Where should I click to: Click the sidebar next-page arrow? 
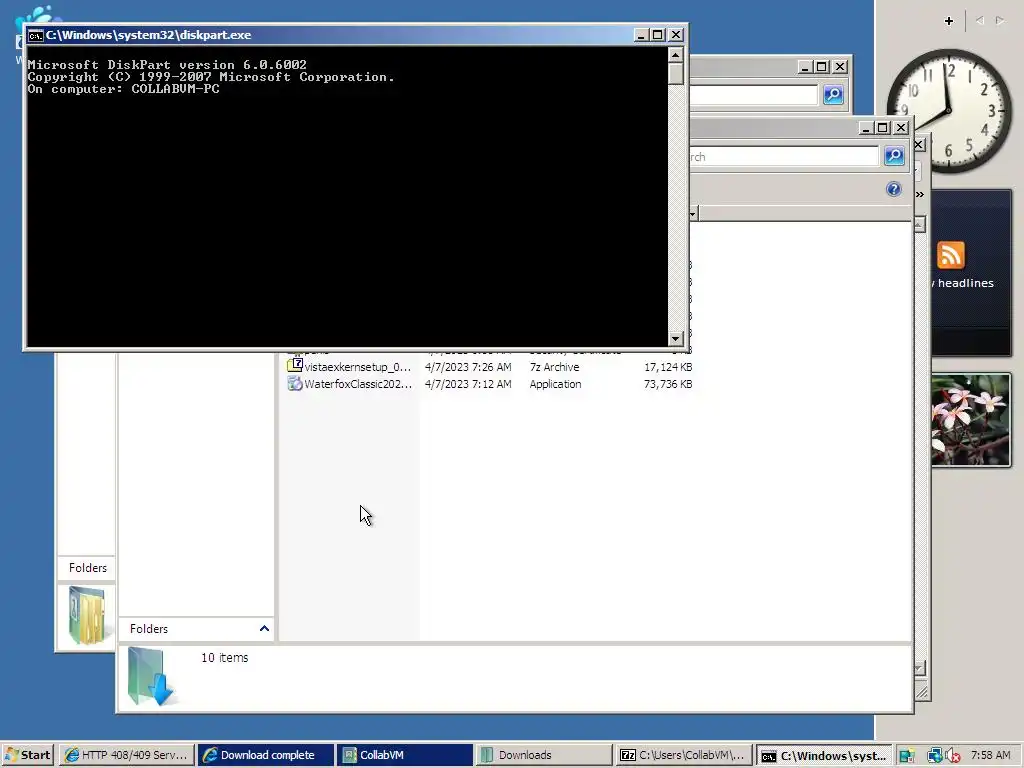(999, 21)
